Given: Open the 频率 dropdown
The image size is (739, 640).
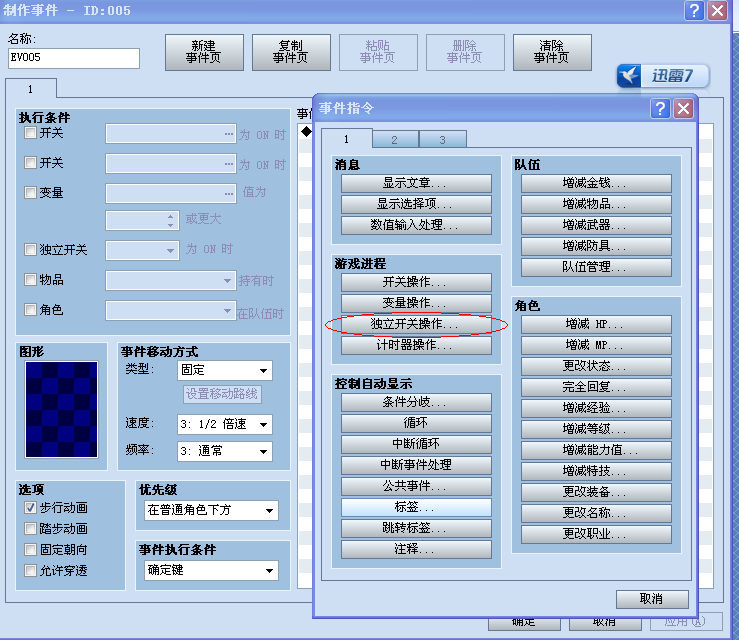Looking at the screenshot, I should pyautogui.click(x=225, y=451).
